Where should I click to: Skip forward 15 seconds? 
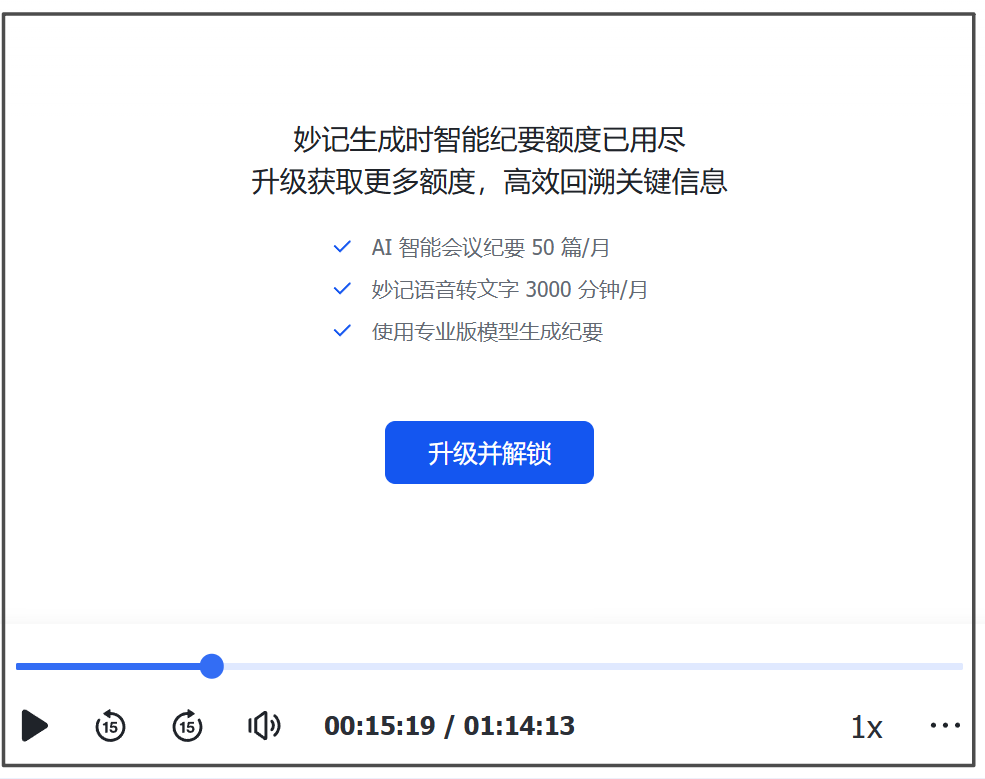187,726
